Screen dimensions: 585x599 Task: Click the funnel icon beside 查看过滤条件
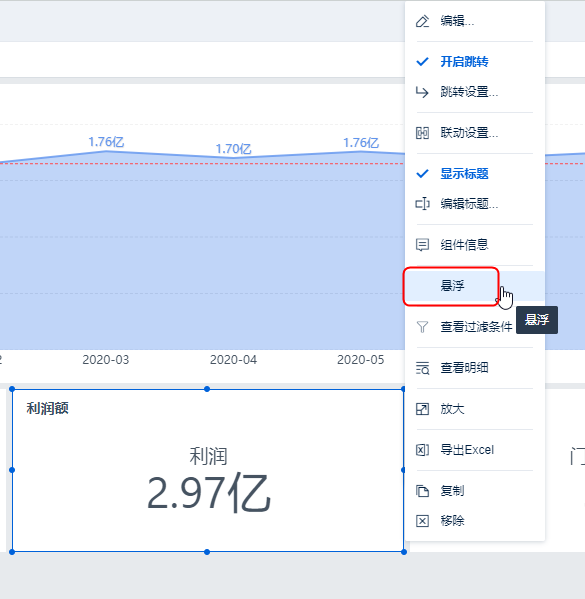tap(422, 327)
